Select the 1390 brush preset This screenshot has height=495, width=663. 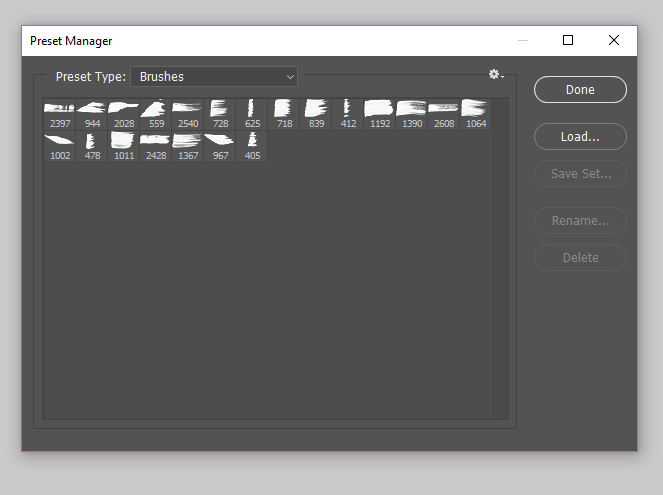[x=412, y=114]
